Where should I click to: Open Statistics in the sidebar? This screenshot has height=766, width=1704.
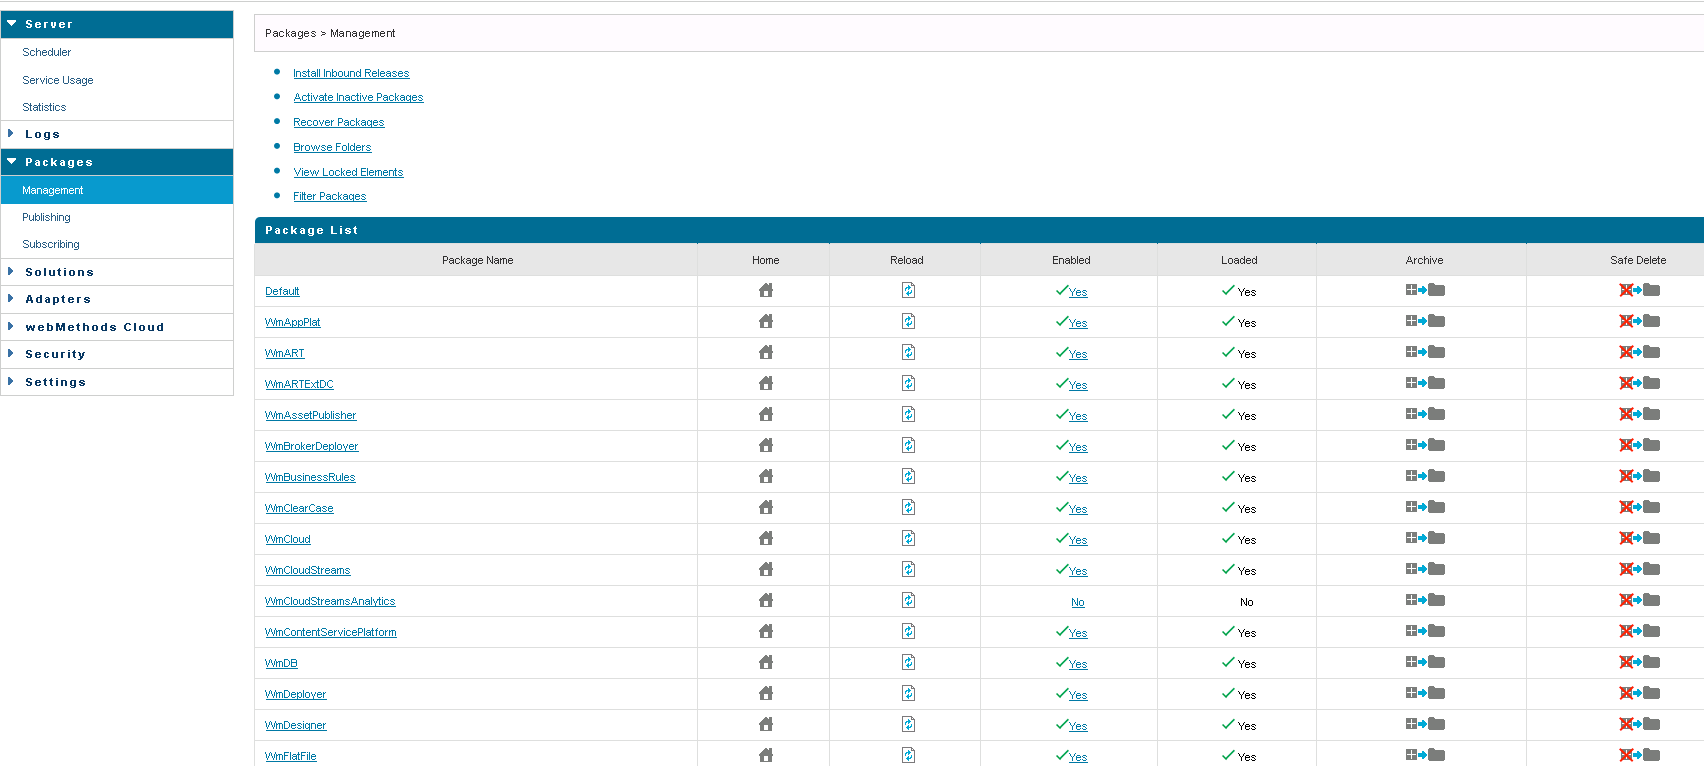[44, 107]
